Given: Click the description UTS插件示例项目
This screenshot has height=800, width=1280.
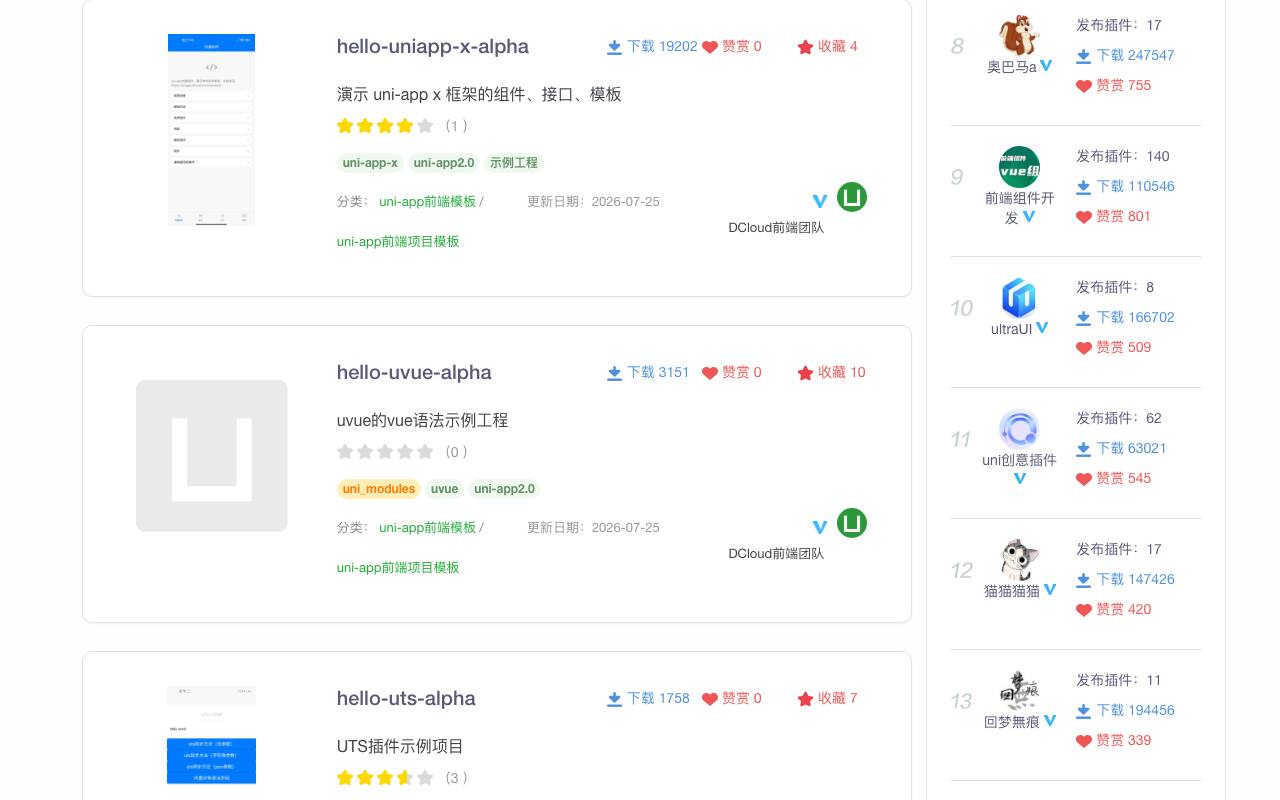Looking at the screenshot, I should [400, 746].
